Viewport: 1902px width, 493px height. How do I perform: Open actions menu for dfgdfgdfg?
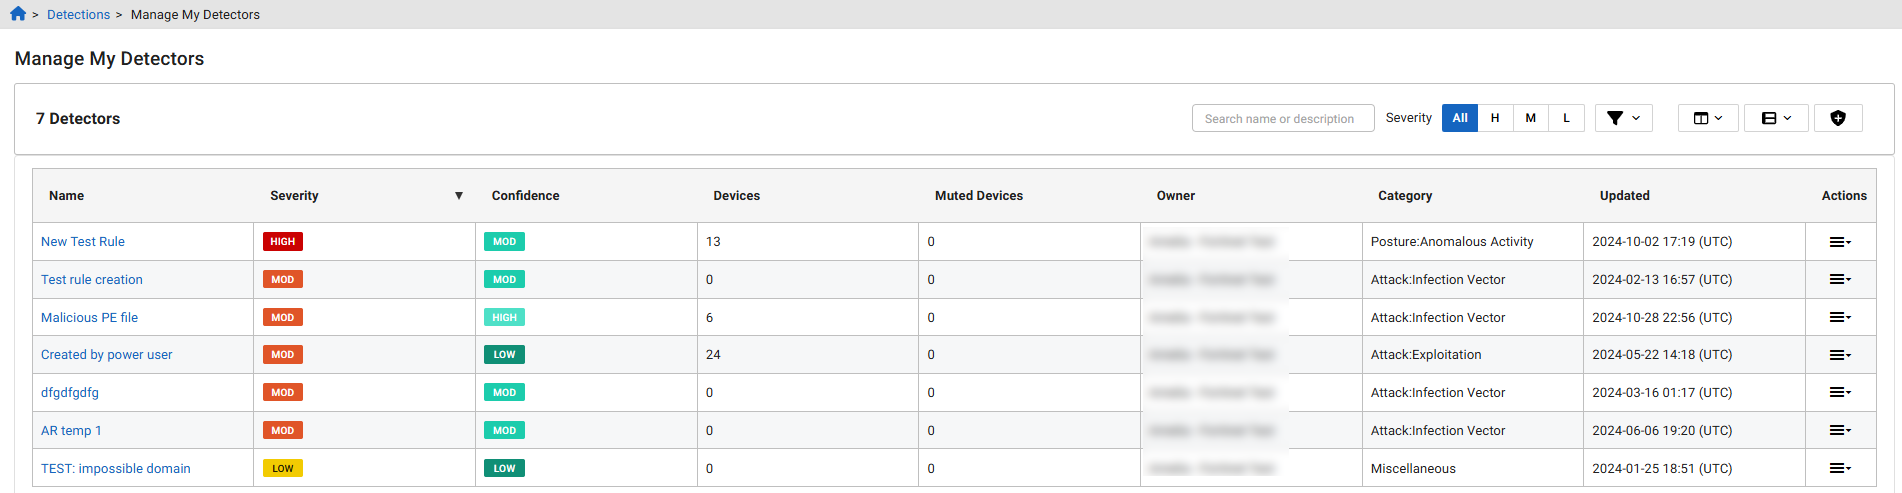[1839, 392]
